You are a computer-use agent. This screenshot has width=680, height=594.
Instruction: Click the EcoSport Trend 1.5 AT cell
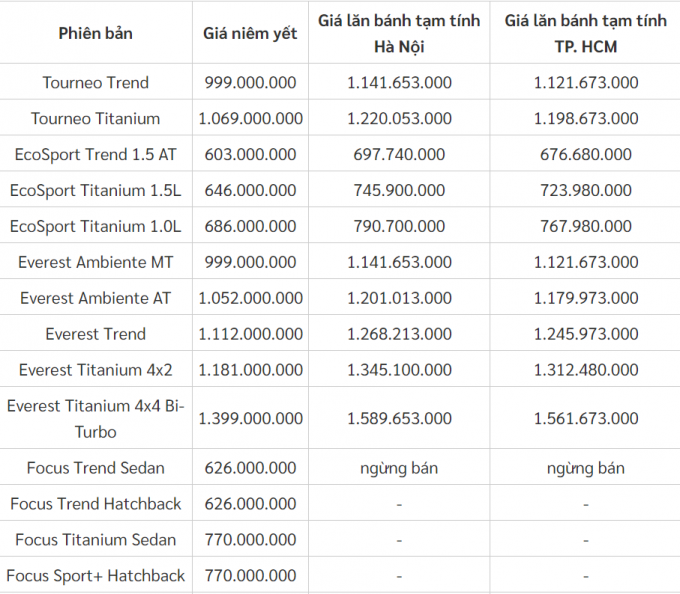pos(95,154)
